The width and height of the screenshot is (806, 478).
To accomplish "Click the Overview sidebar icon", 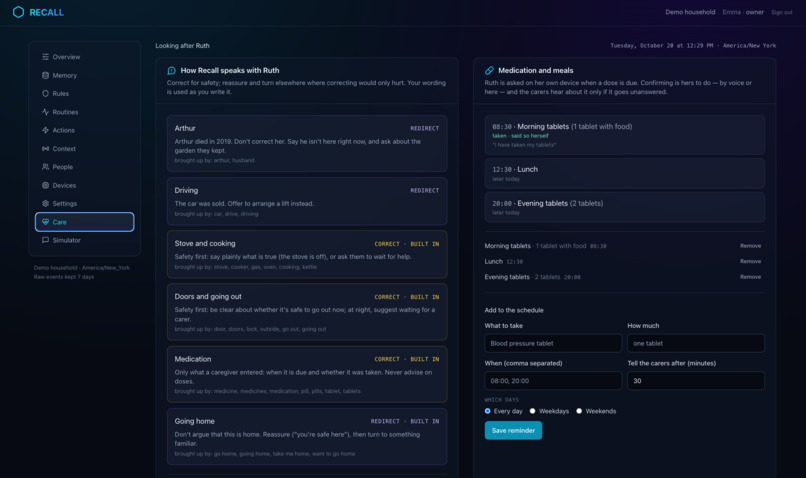I will click(45, 57).
